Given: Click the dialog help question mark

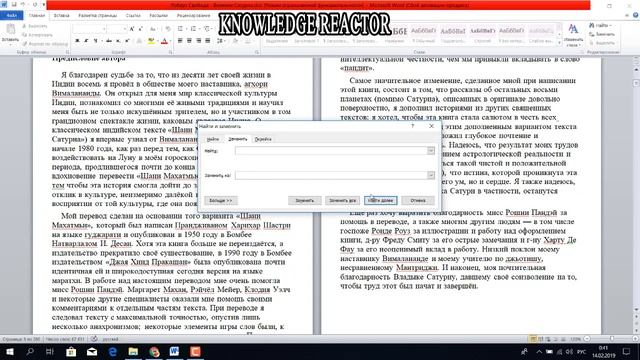Looking at the screenshot, I should 413,126.
